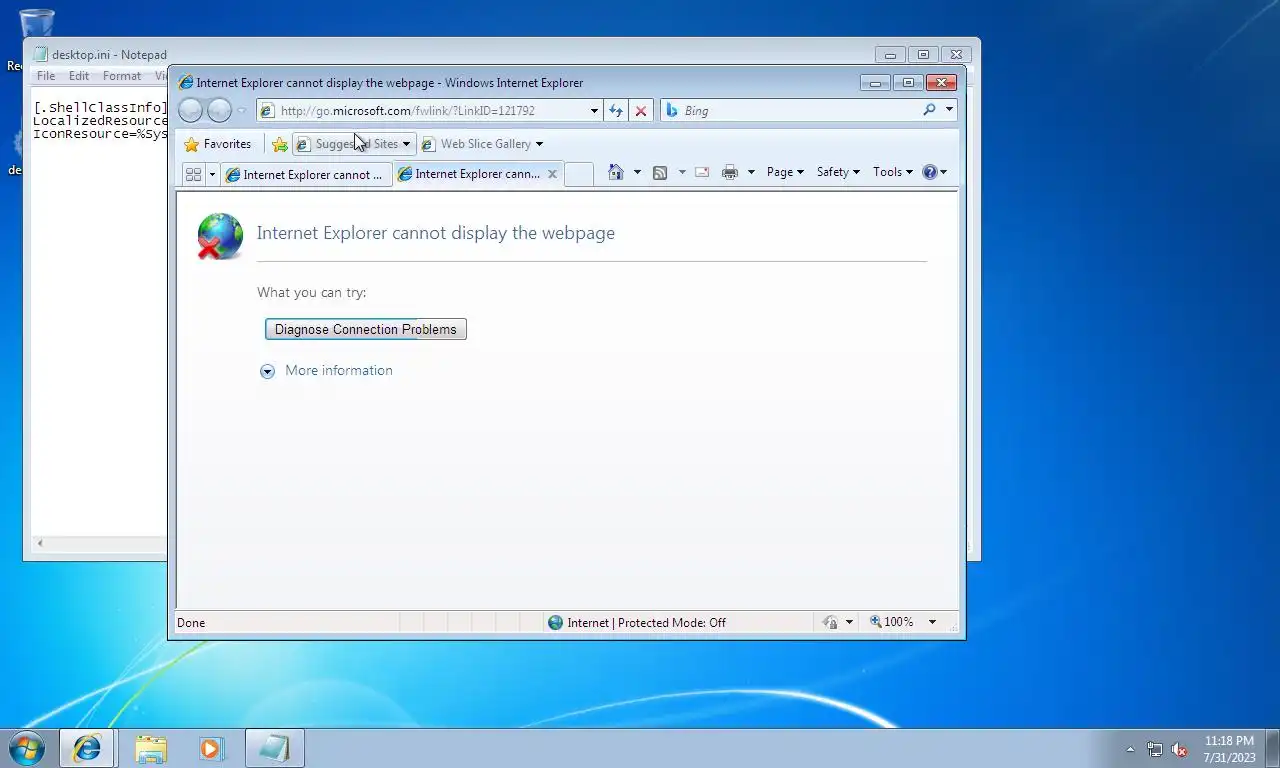Expand More information section arrow
The height and width of the screenshot is (768, 1280).
point(267,371)
